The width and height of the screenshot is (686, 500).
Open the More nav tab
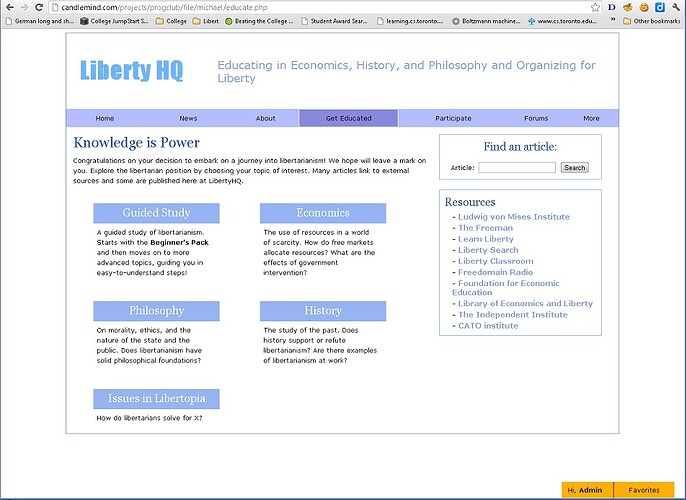click(591, 119)
